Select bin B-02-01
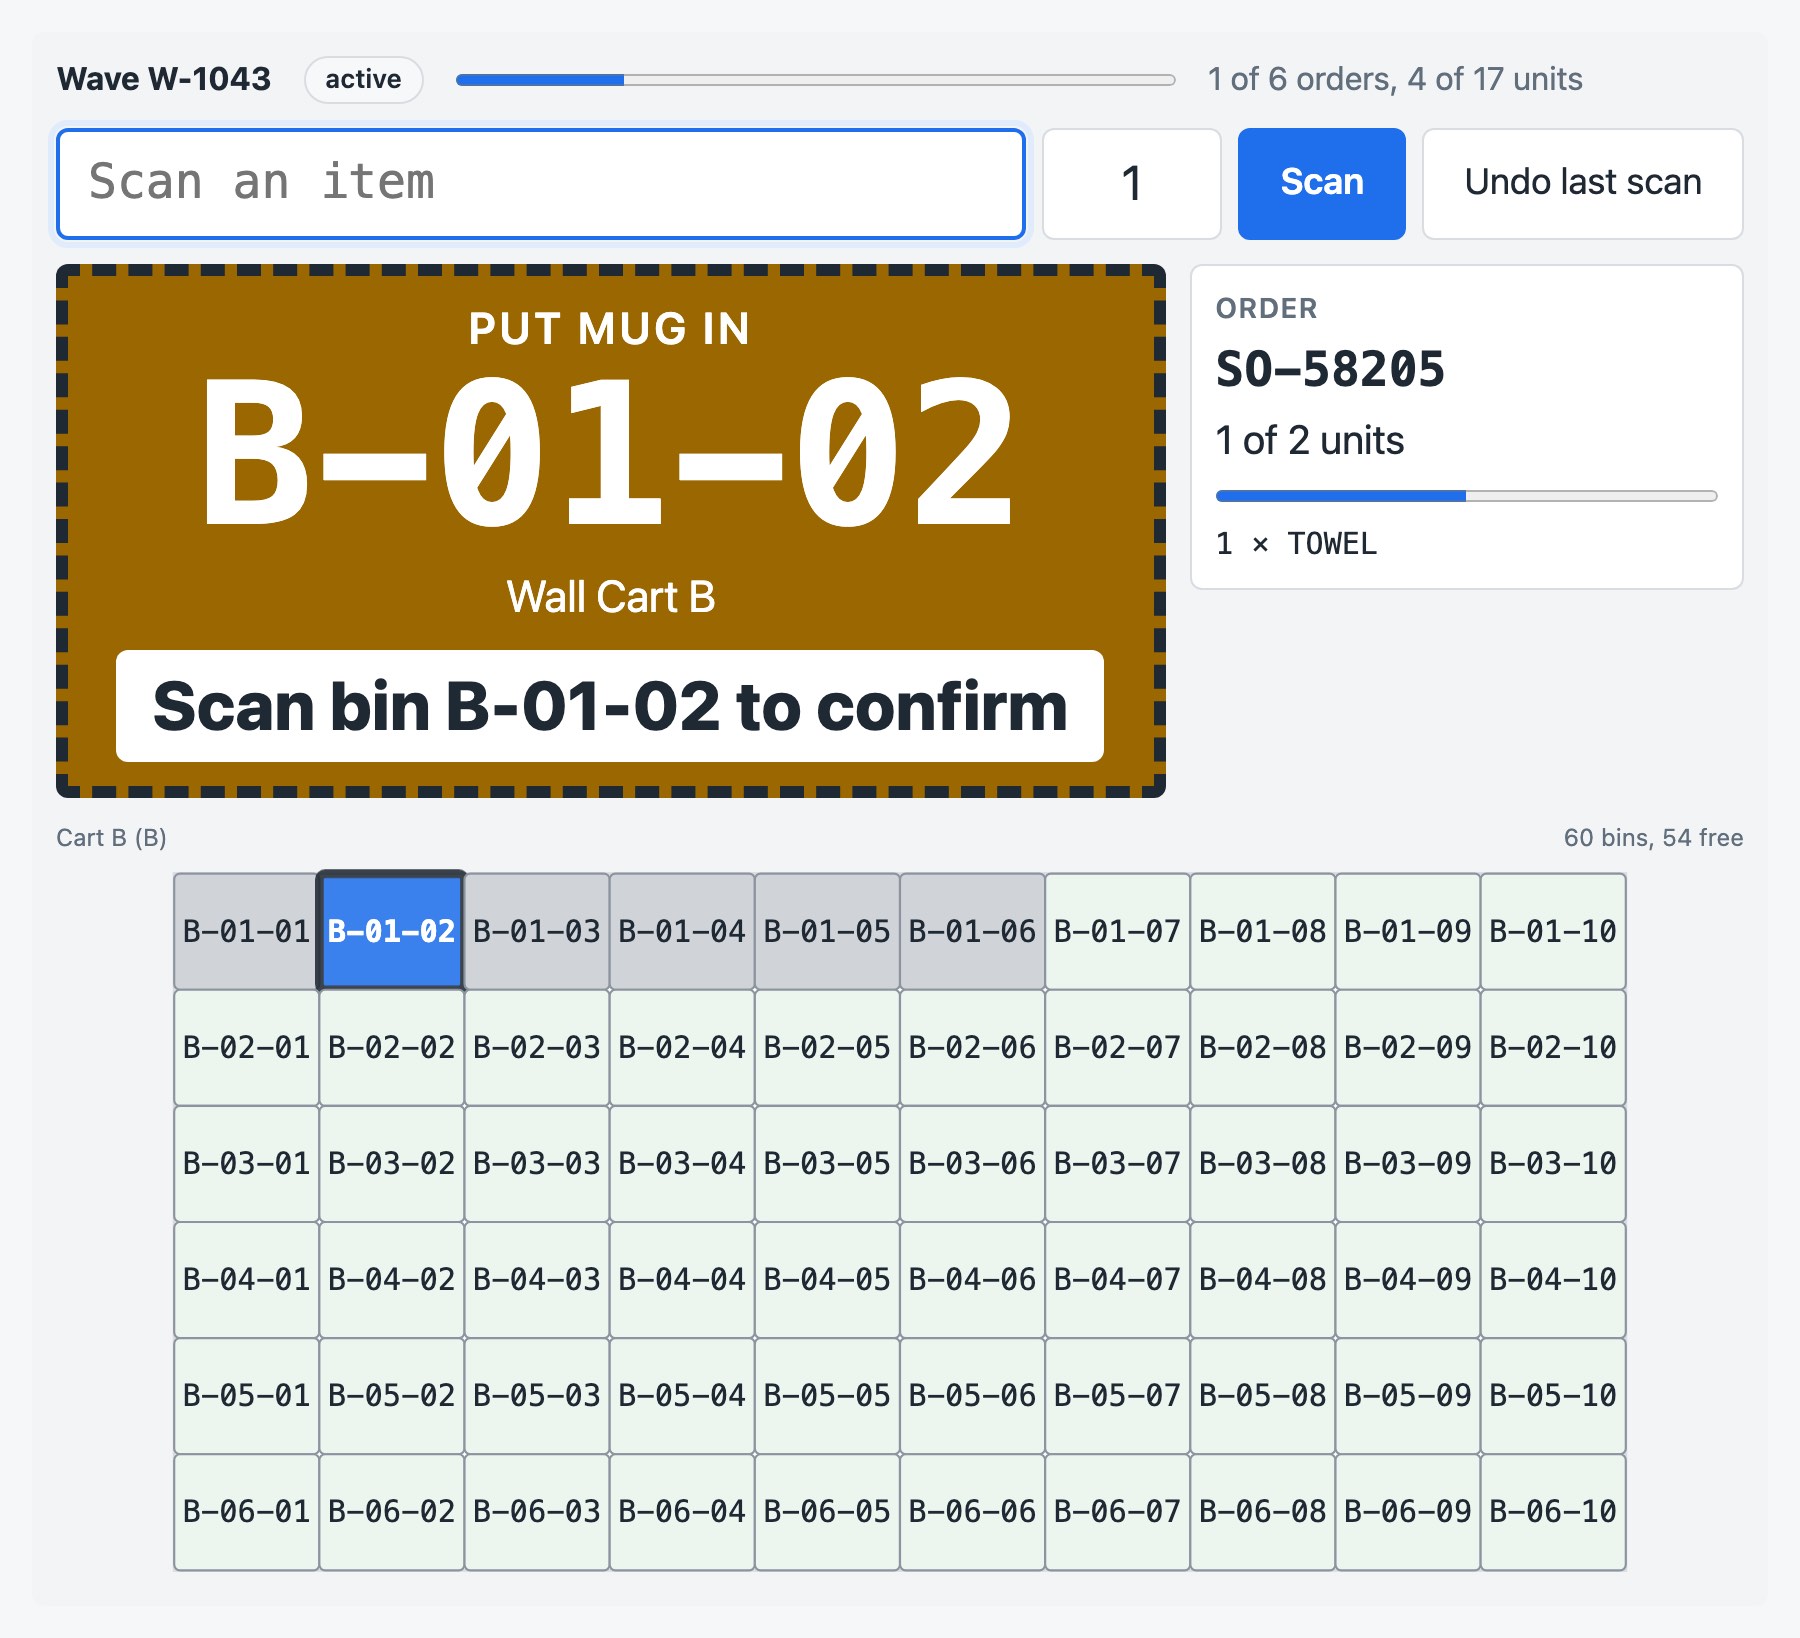Image resolution: width=1800 pixels, height=1638 pixels. (x=246, y=1047)
